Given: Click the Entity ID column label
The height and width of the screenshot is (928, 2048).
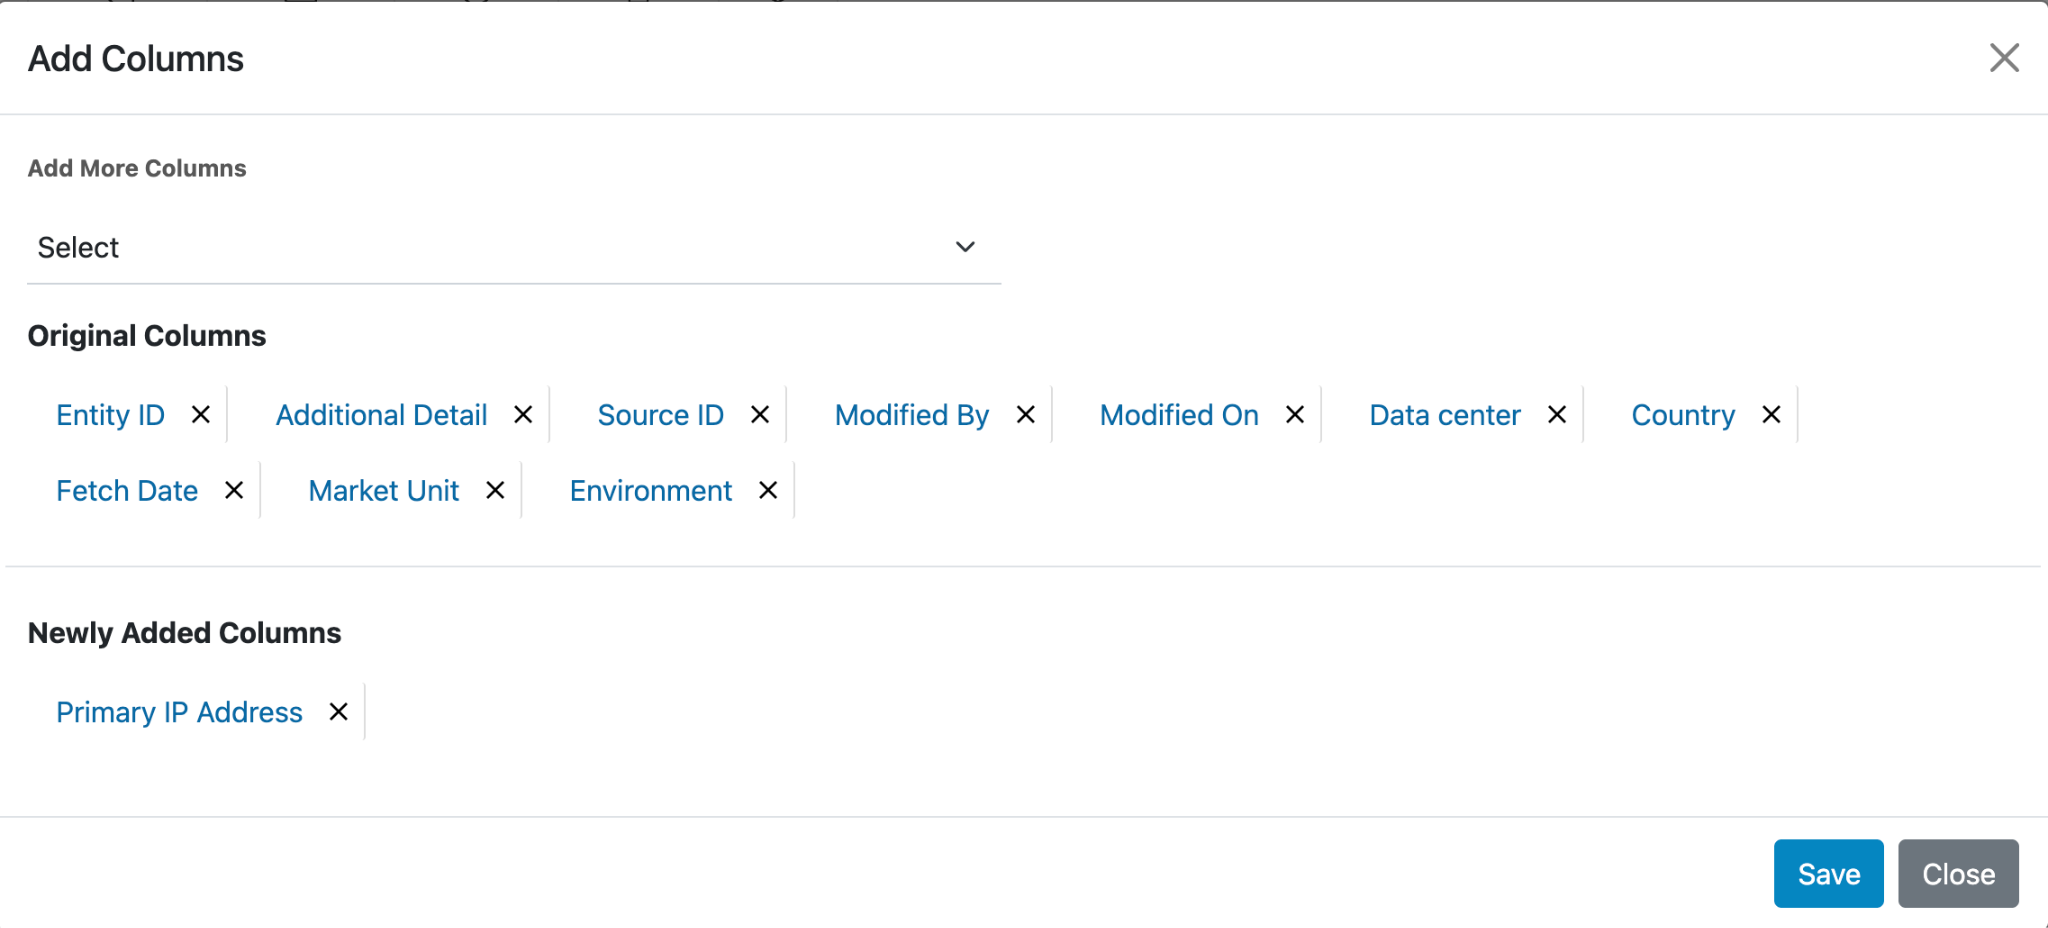Looking at the screenshot, I should click(110, 415).
